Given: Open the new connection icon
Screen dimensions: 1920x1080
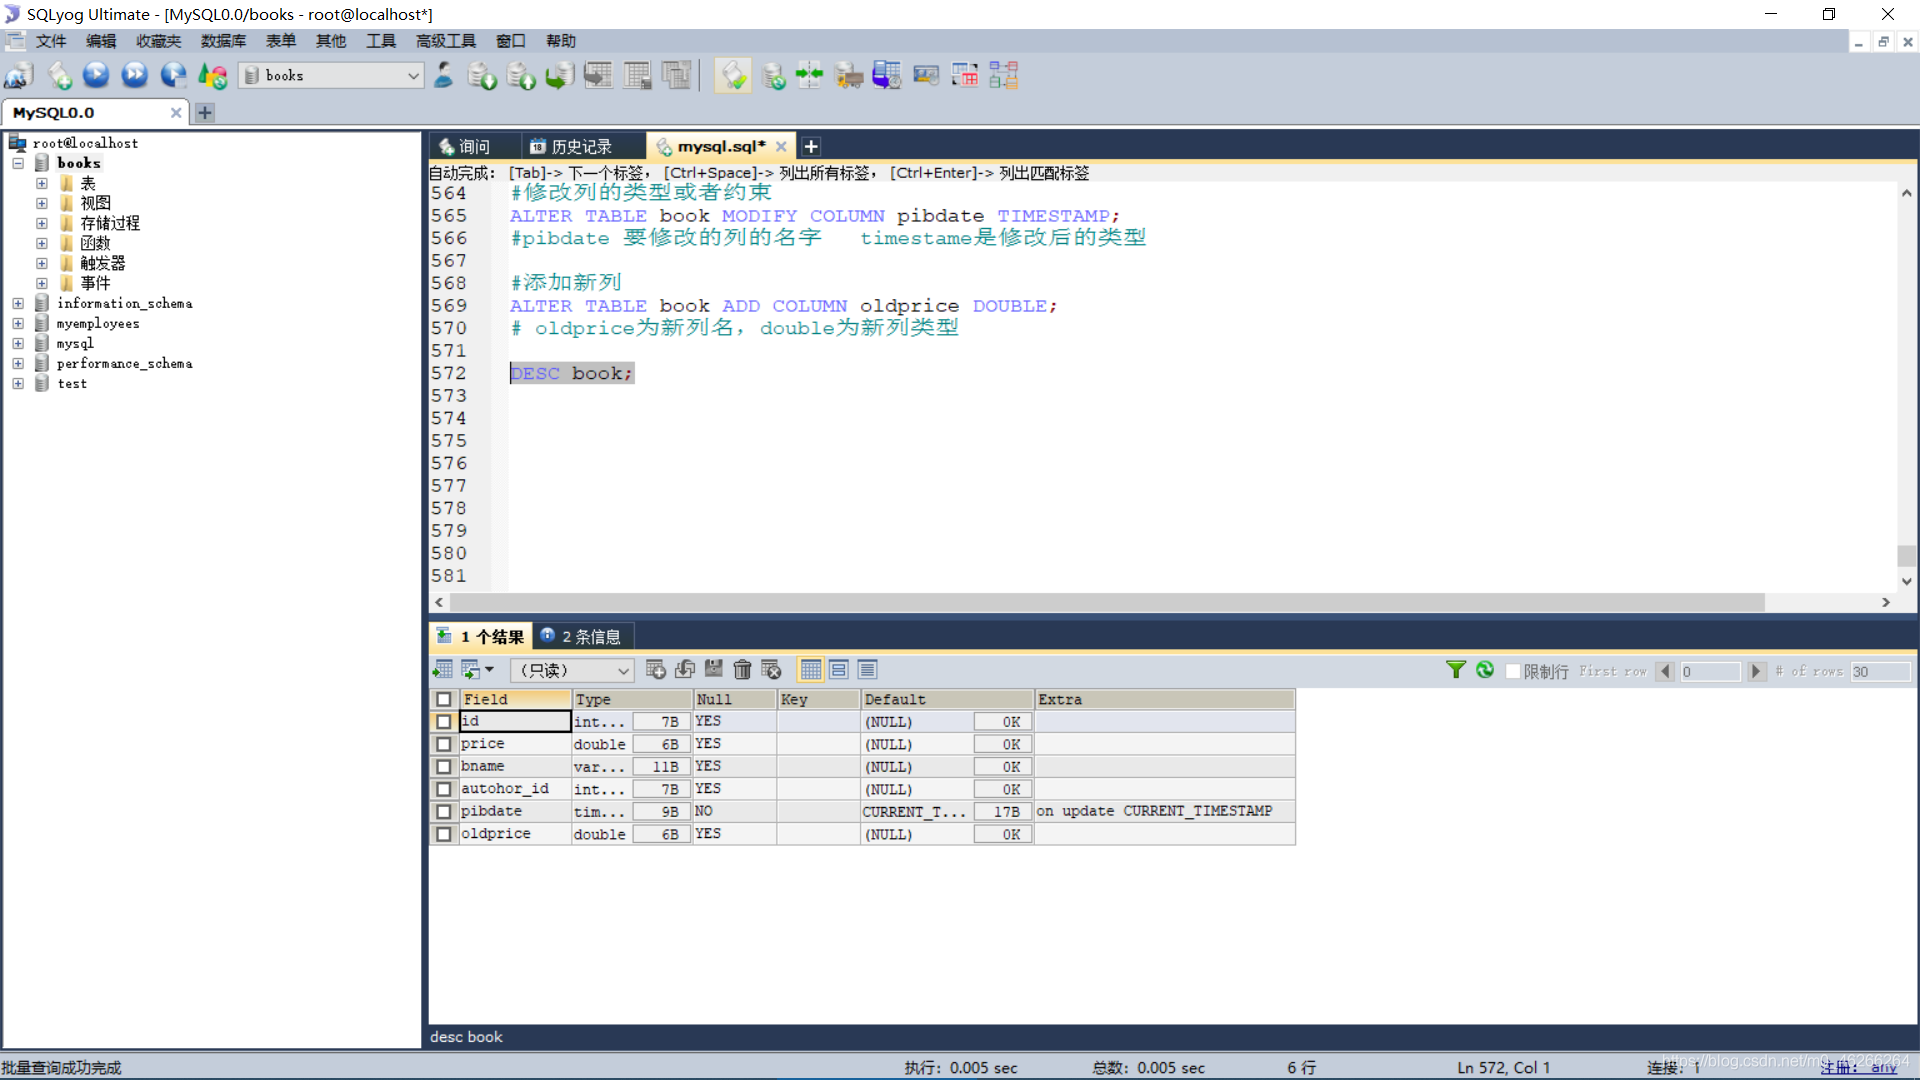Looking at the screenshot, I should (19, 75).
